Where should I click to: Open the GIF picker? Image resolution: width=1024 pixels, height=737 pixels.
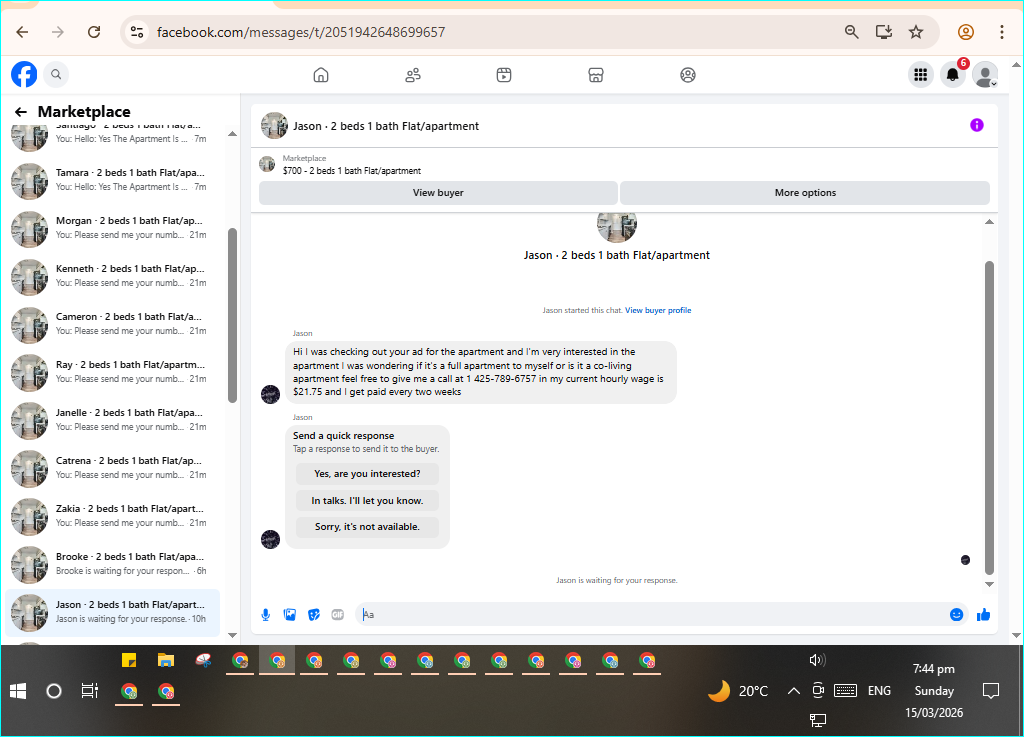coord(338,614)
